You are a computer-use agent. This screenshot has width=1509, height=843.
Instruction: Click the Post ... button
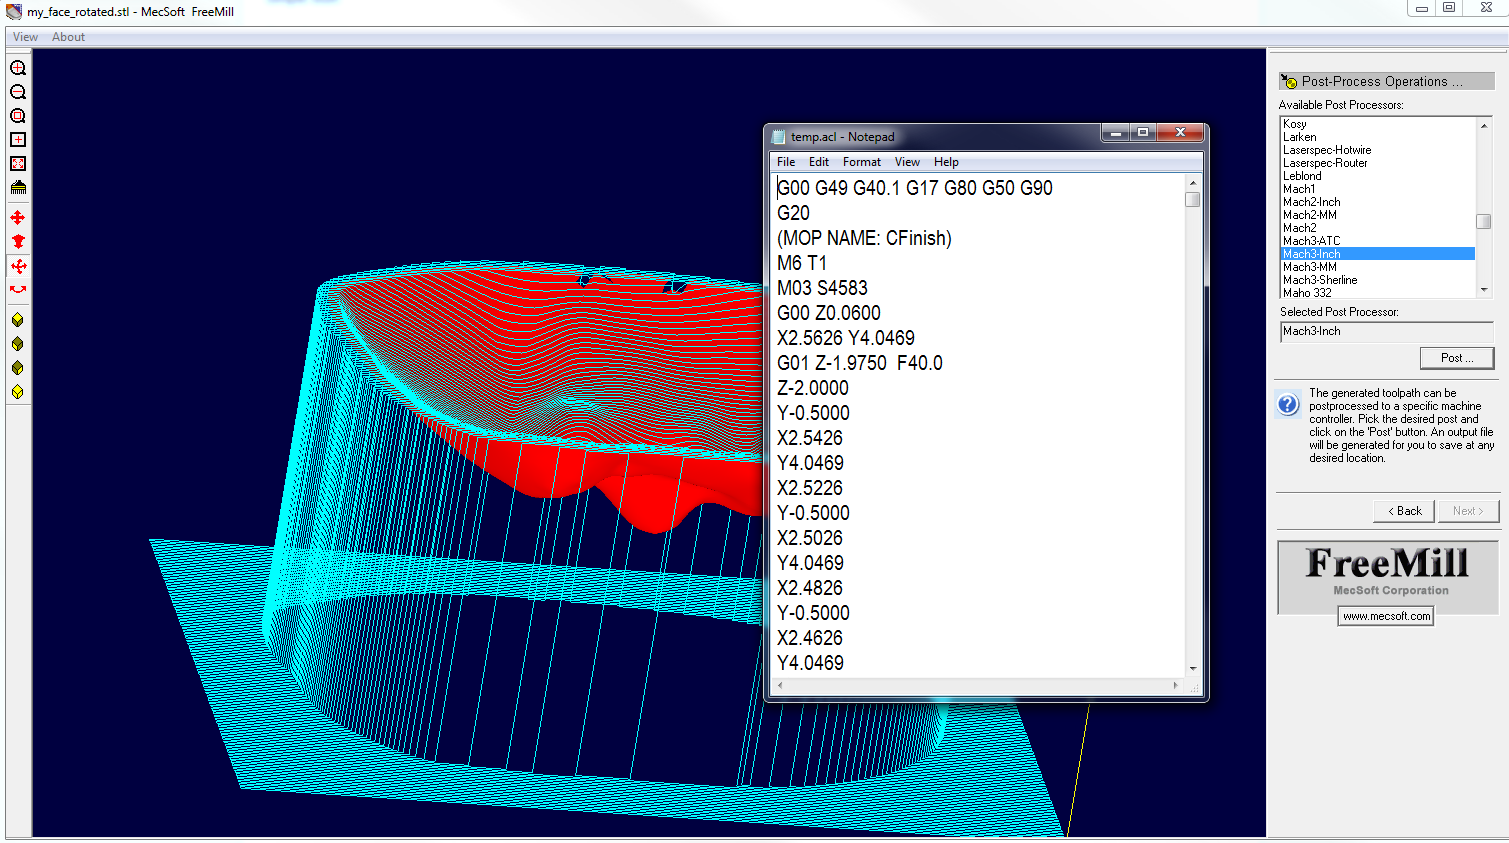pos(1457,358)
